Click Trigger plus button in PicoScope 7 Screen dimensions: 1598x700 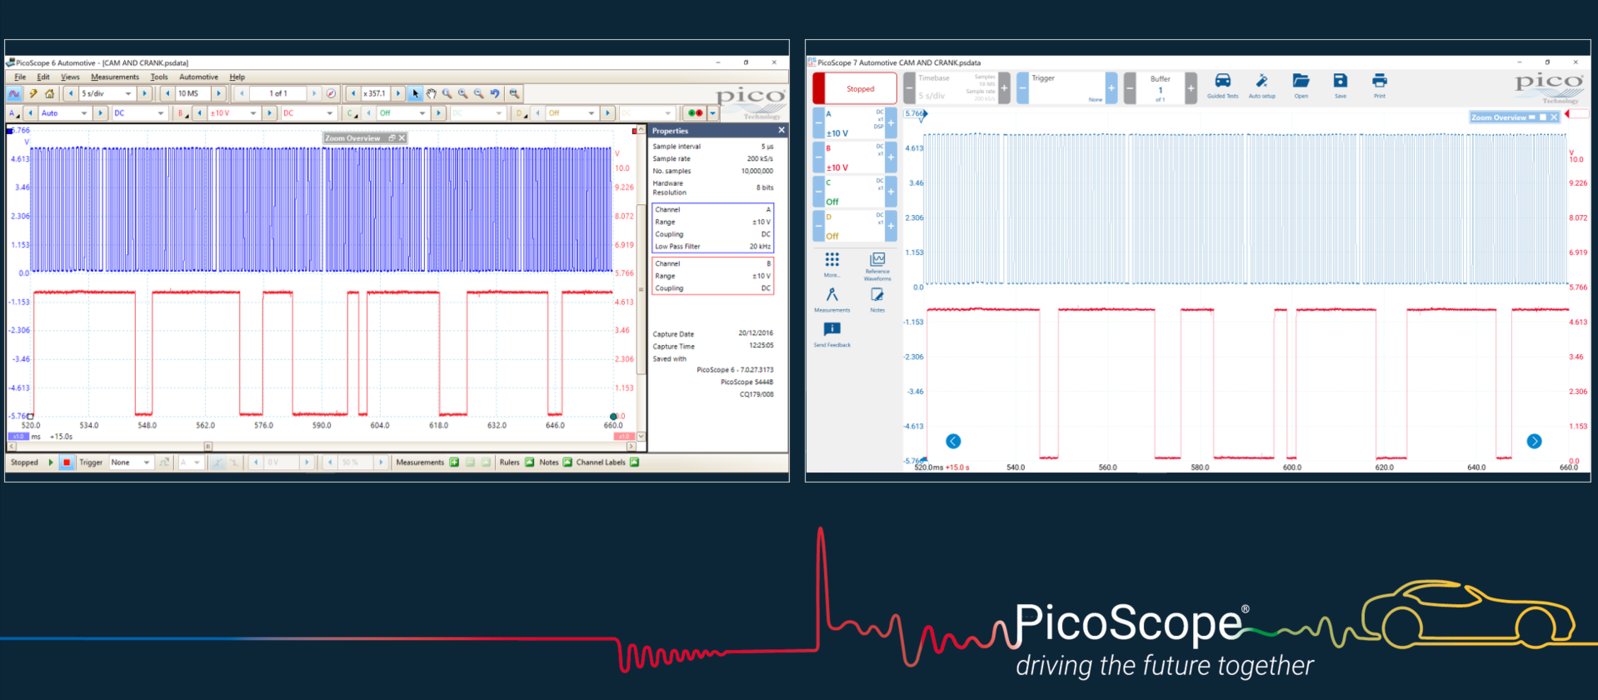point(1111,89)
